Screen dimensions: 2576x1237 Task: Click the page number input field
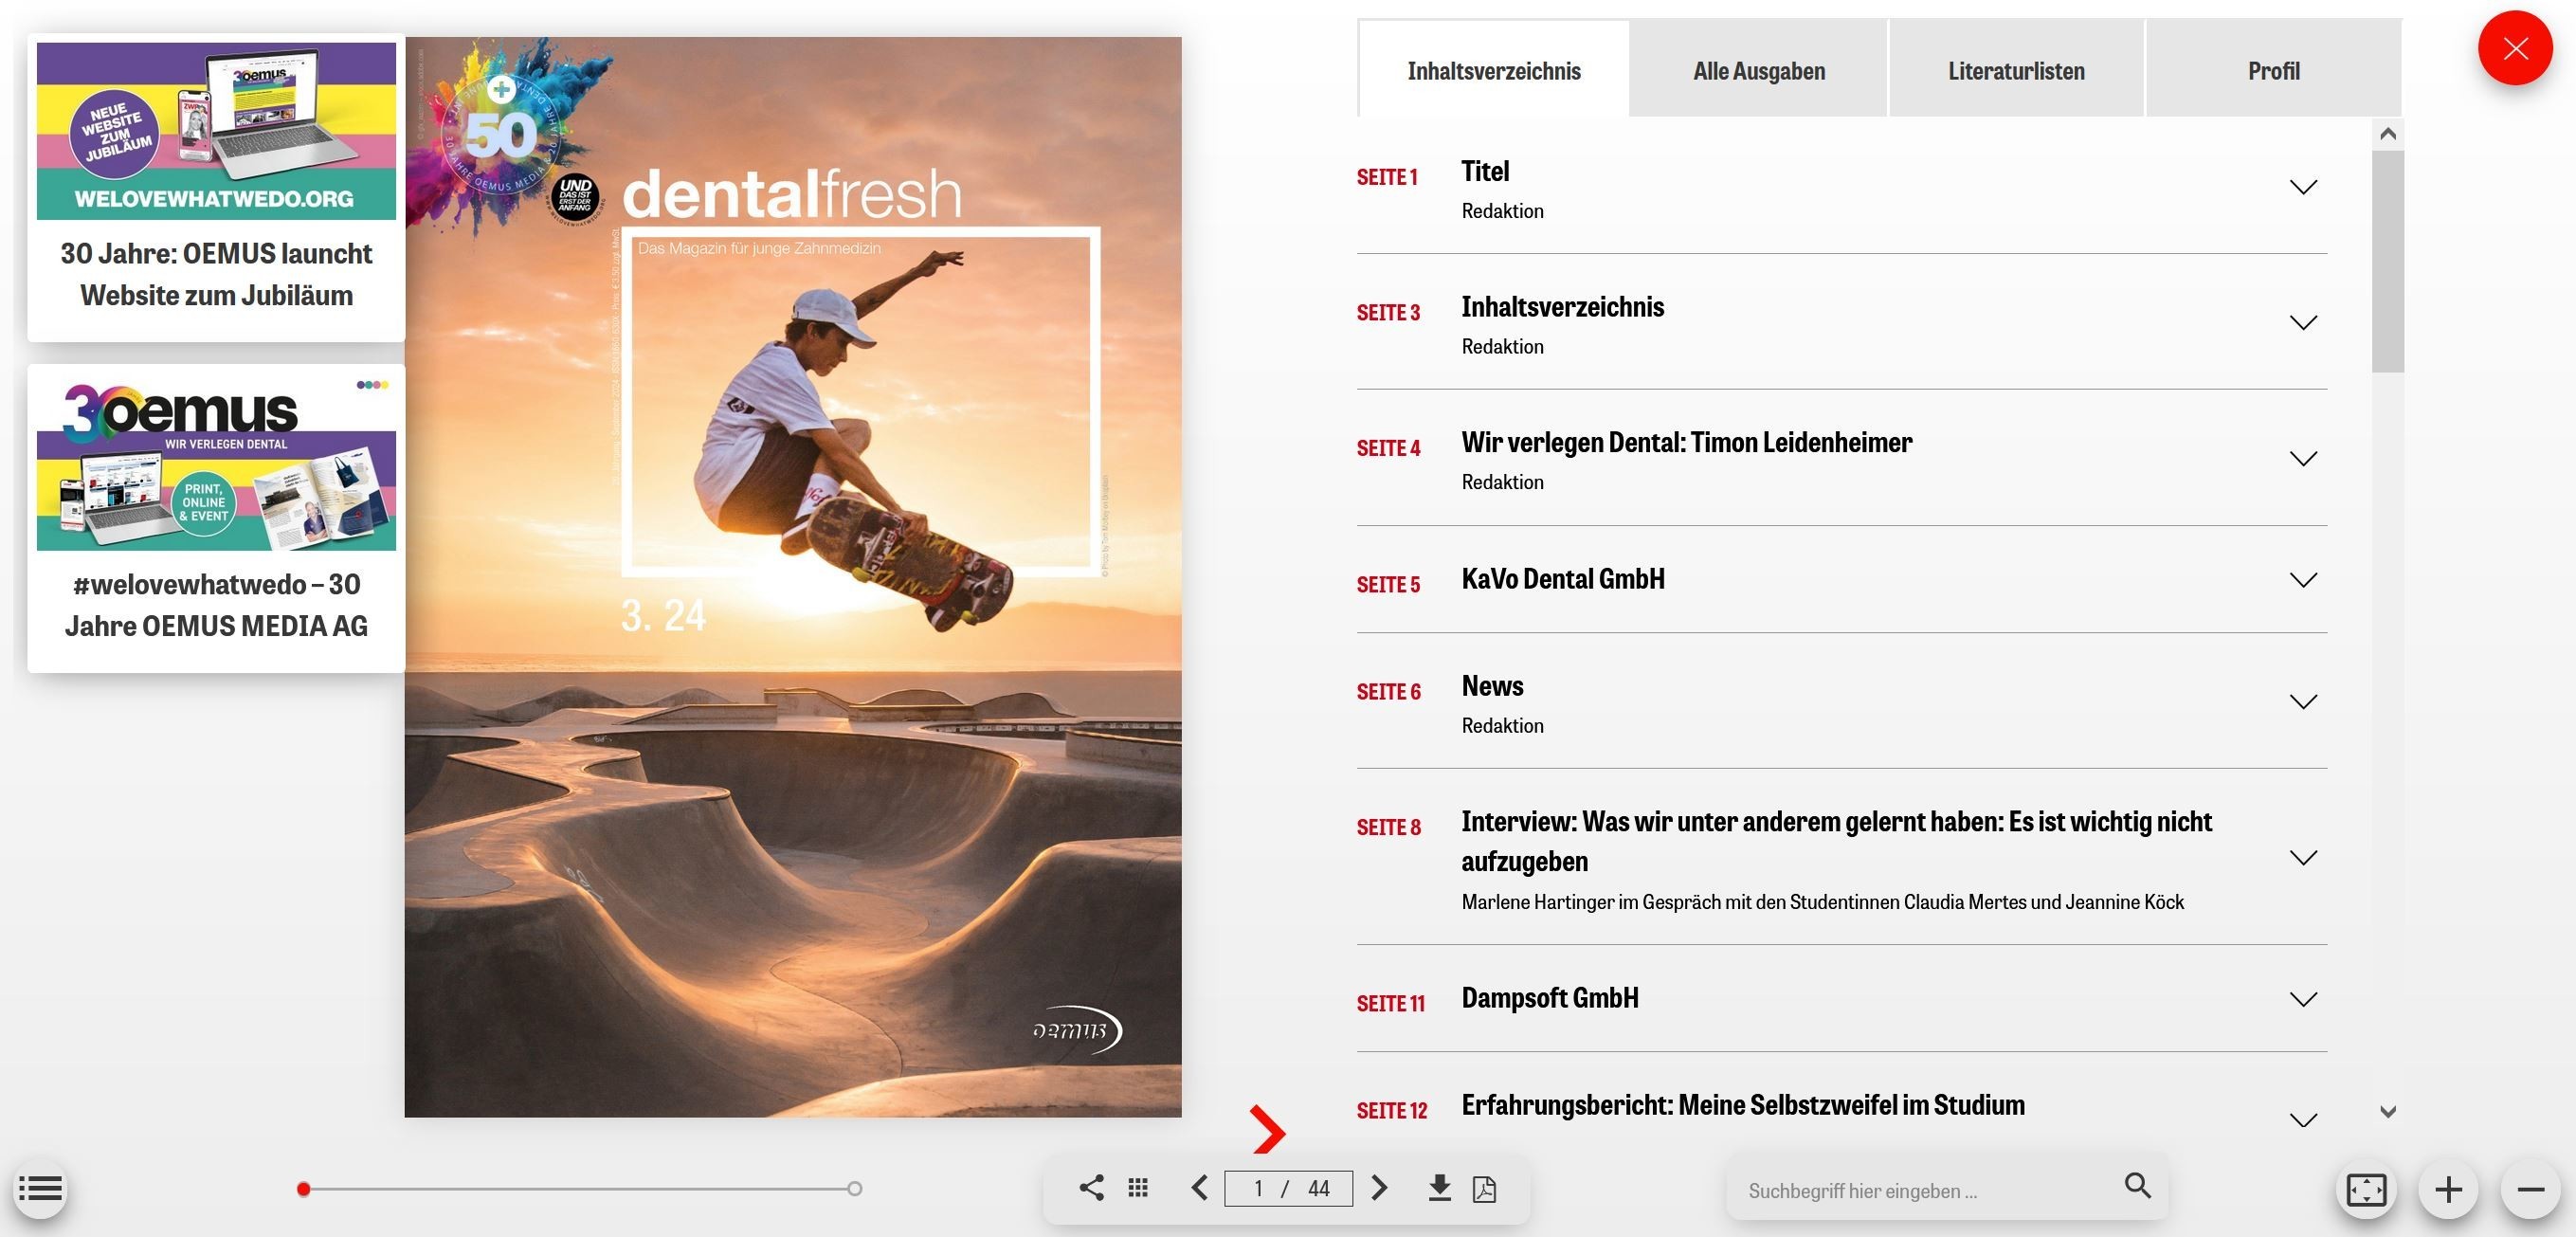pos(1289,1188)
